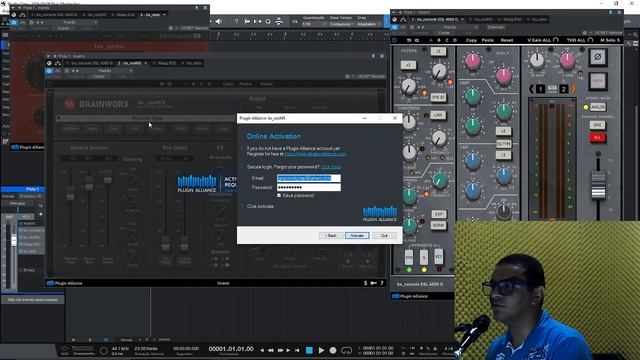Image resolution: width=640 pixels, height=360 pixels.
Task: Pin the bx_rooMS plugin window
Action: 373,56
